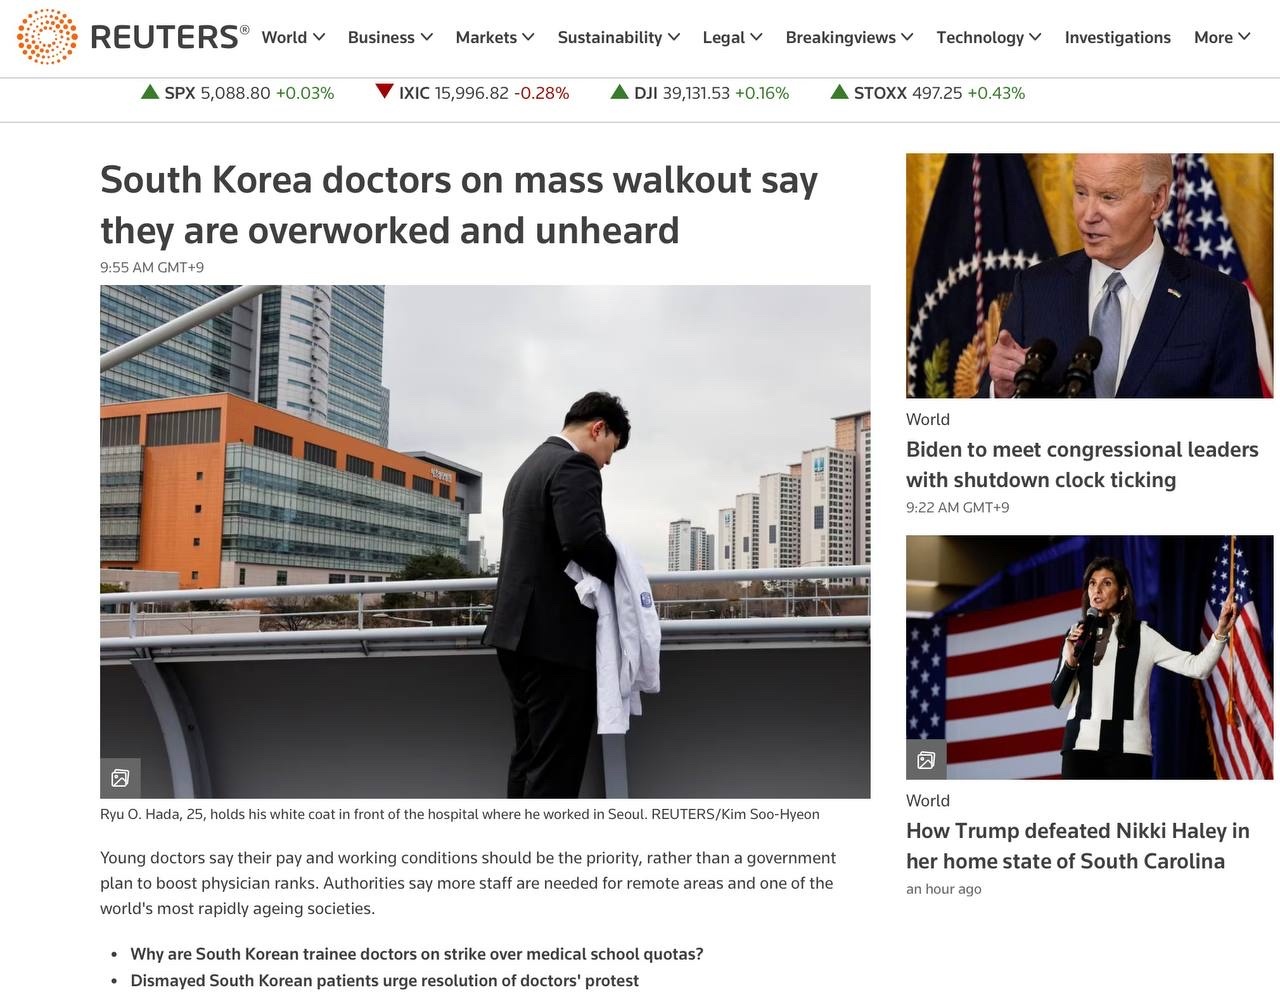Open the Investigations section
The image size is (1280, 997).
coord(1117,37)
